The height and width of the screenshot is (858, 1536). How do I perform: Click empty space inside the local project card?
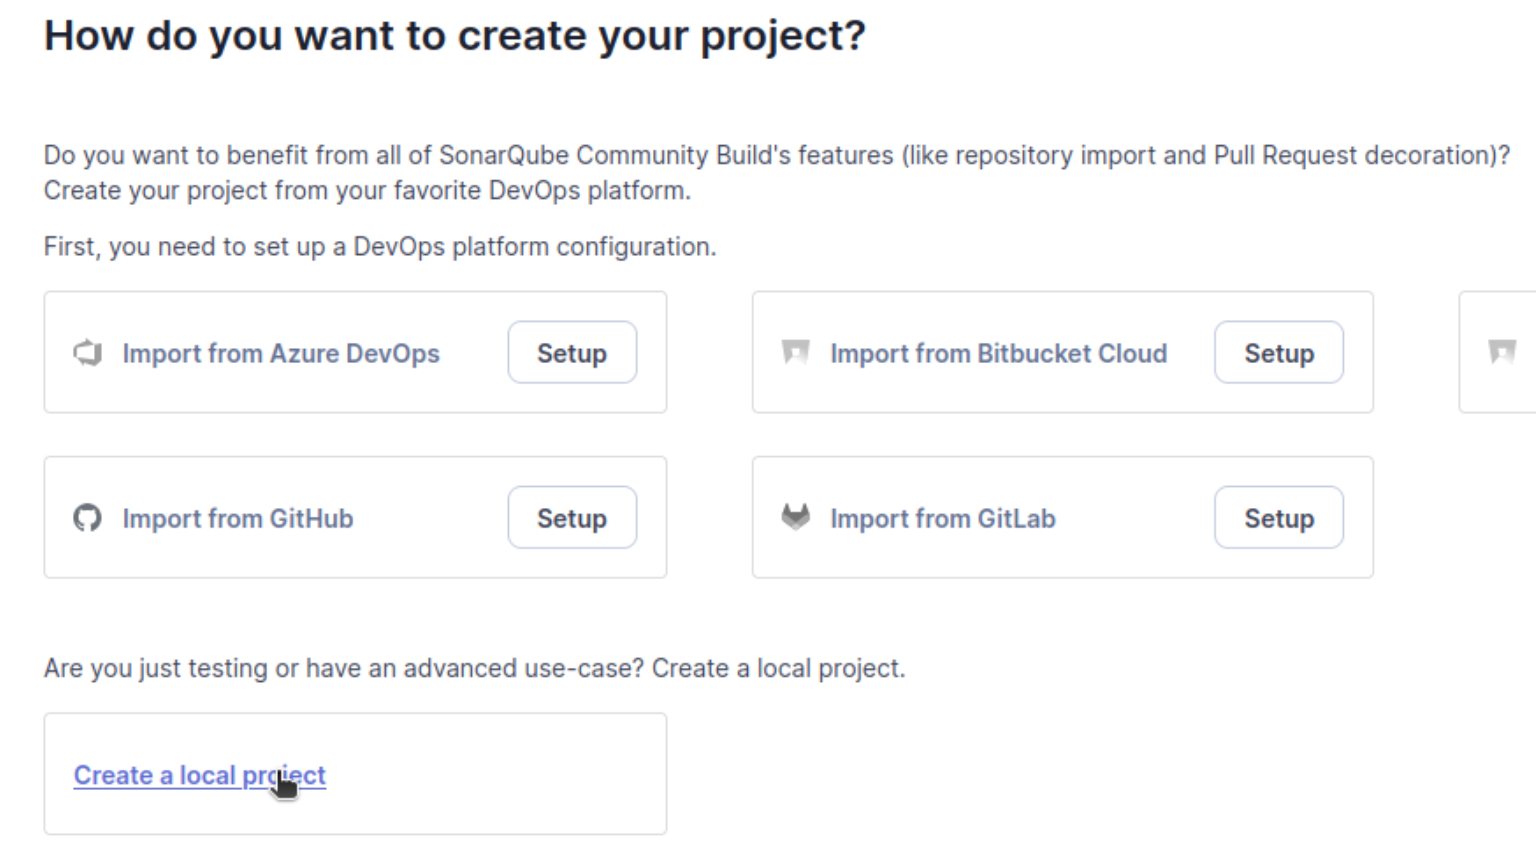coord(500,774)
